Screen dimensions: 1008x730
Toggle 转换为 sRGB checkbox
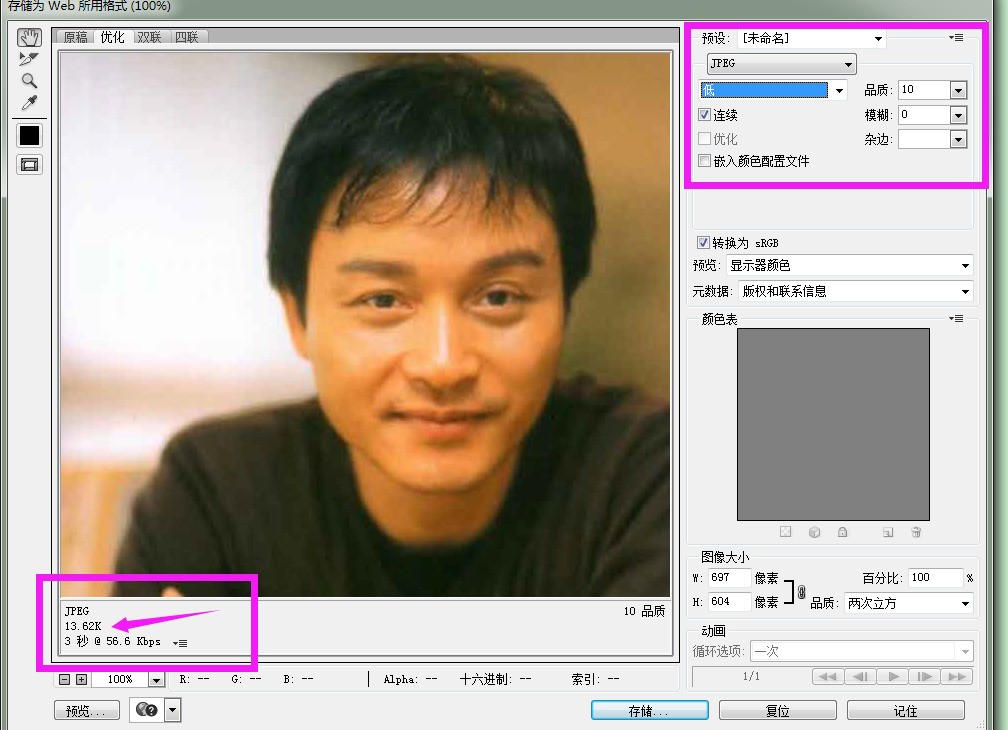703,243
